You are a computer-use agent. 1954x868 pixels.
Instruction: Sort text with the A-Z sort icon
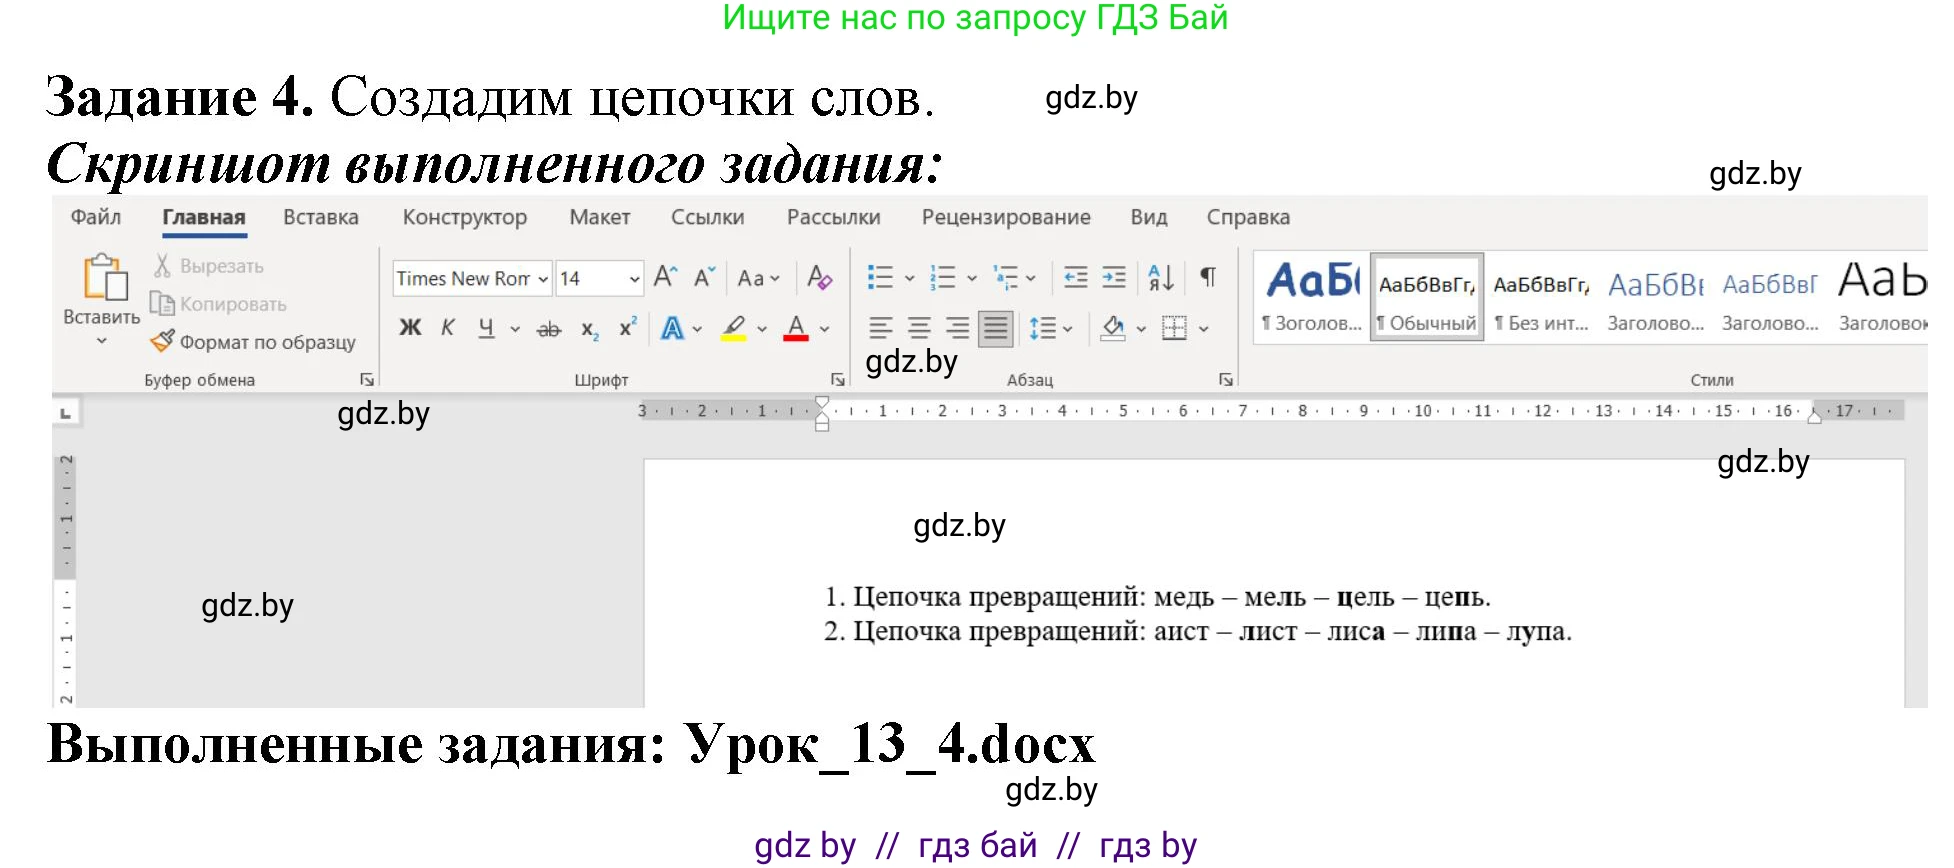click(1161, 277)
